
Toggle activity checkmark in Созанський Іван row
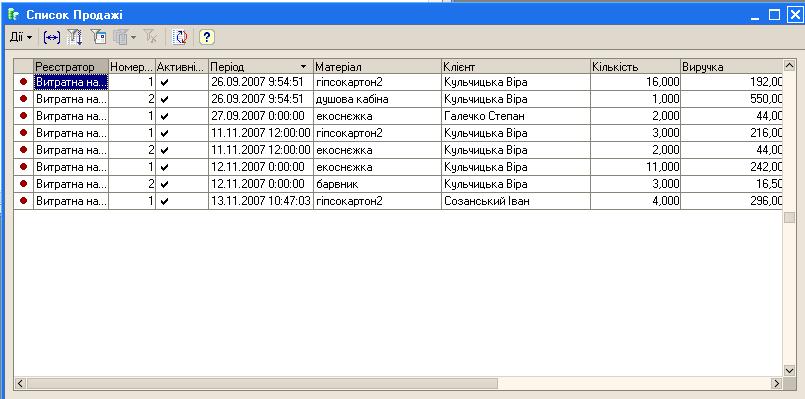164,201
